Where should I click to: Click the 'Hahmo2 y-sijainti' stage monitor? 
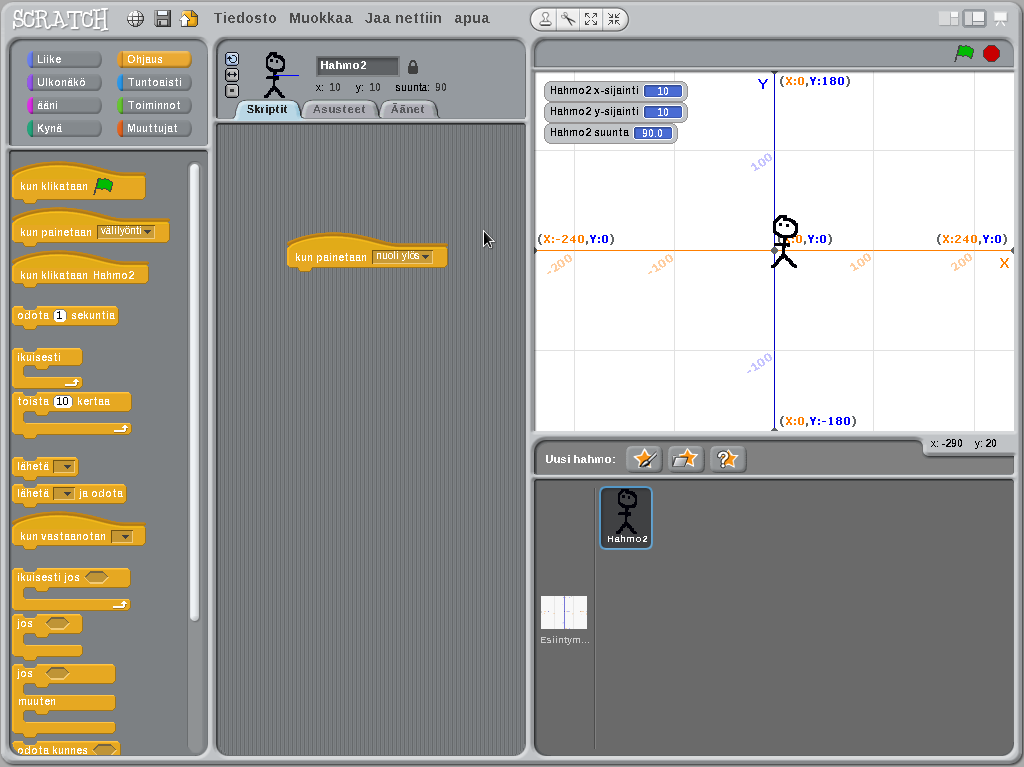[615, 112]
